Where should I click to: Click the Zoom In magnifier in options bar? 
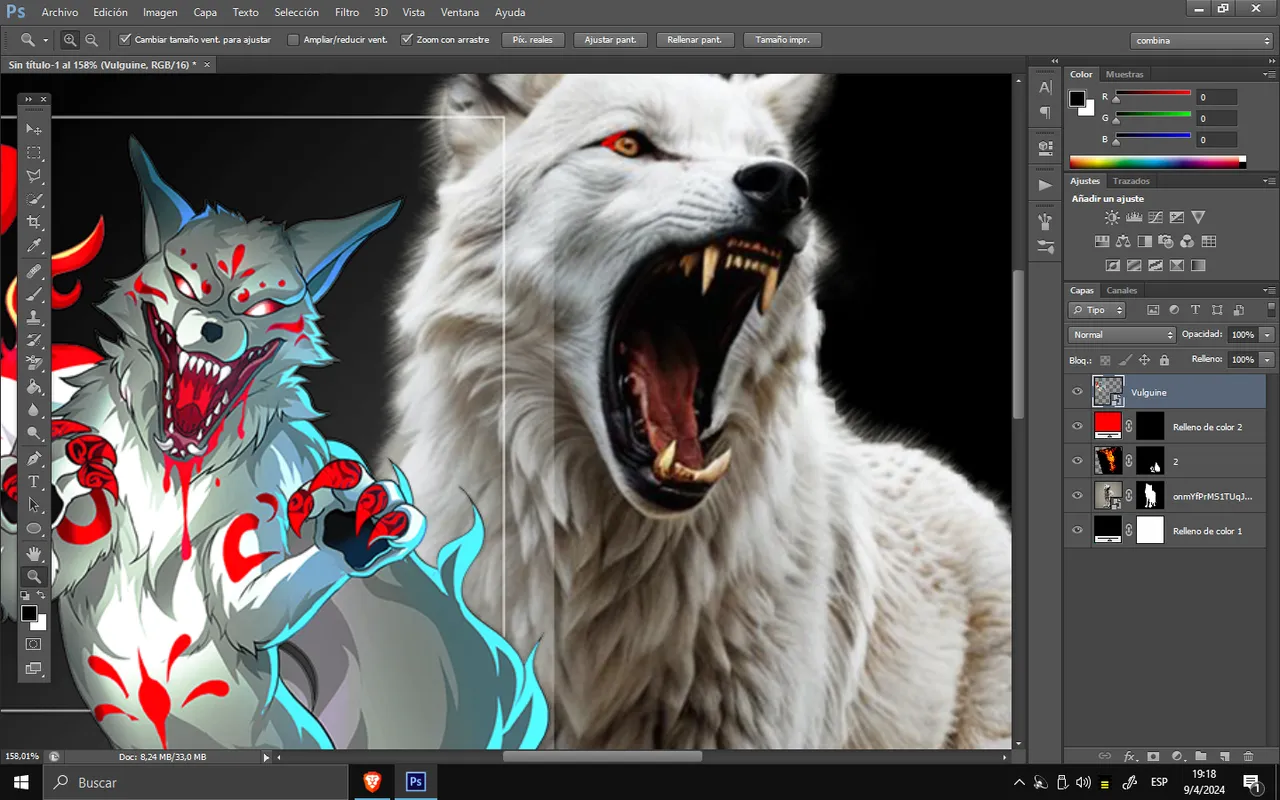click(x=70, y=40)
